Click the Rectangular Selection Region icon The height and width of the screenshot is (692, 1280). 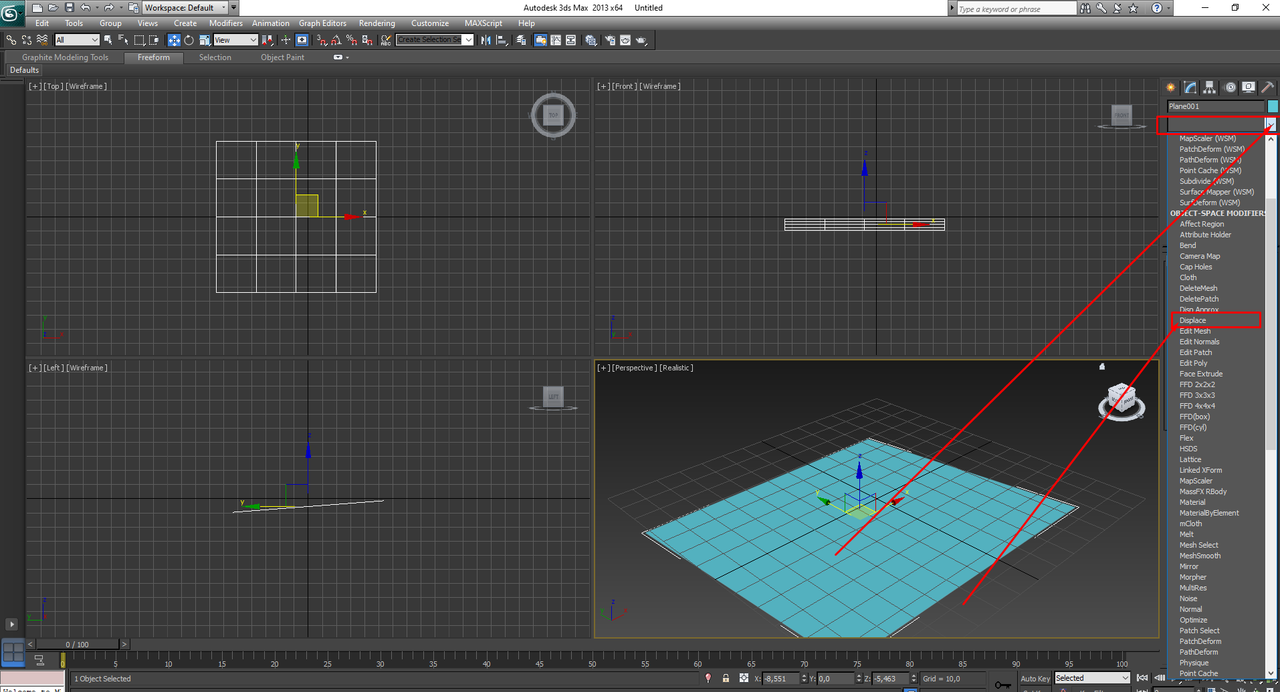(139, 40)
